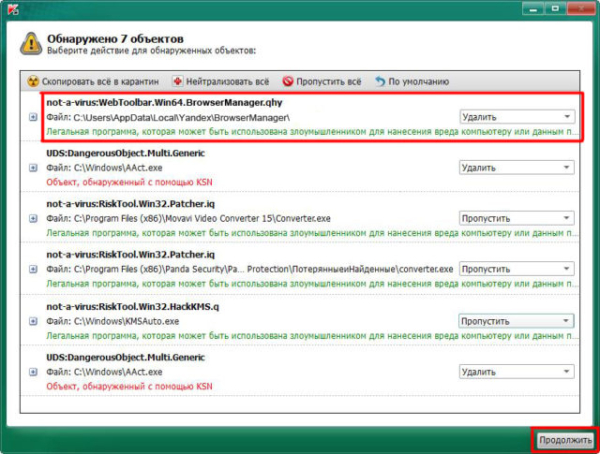
Task: Close the Kaspersky window
Action: click(581, 8)
